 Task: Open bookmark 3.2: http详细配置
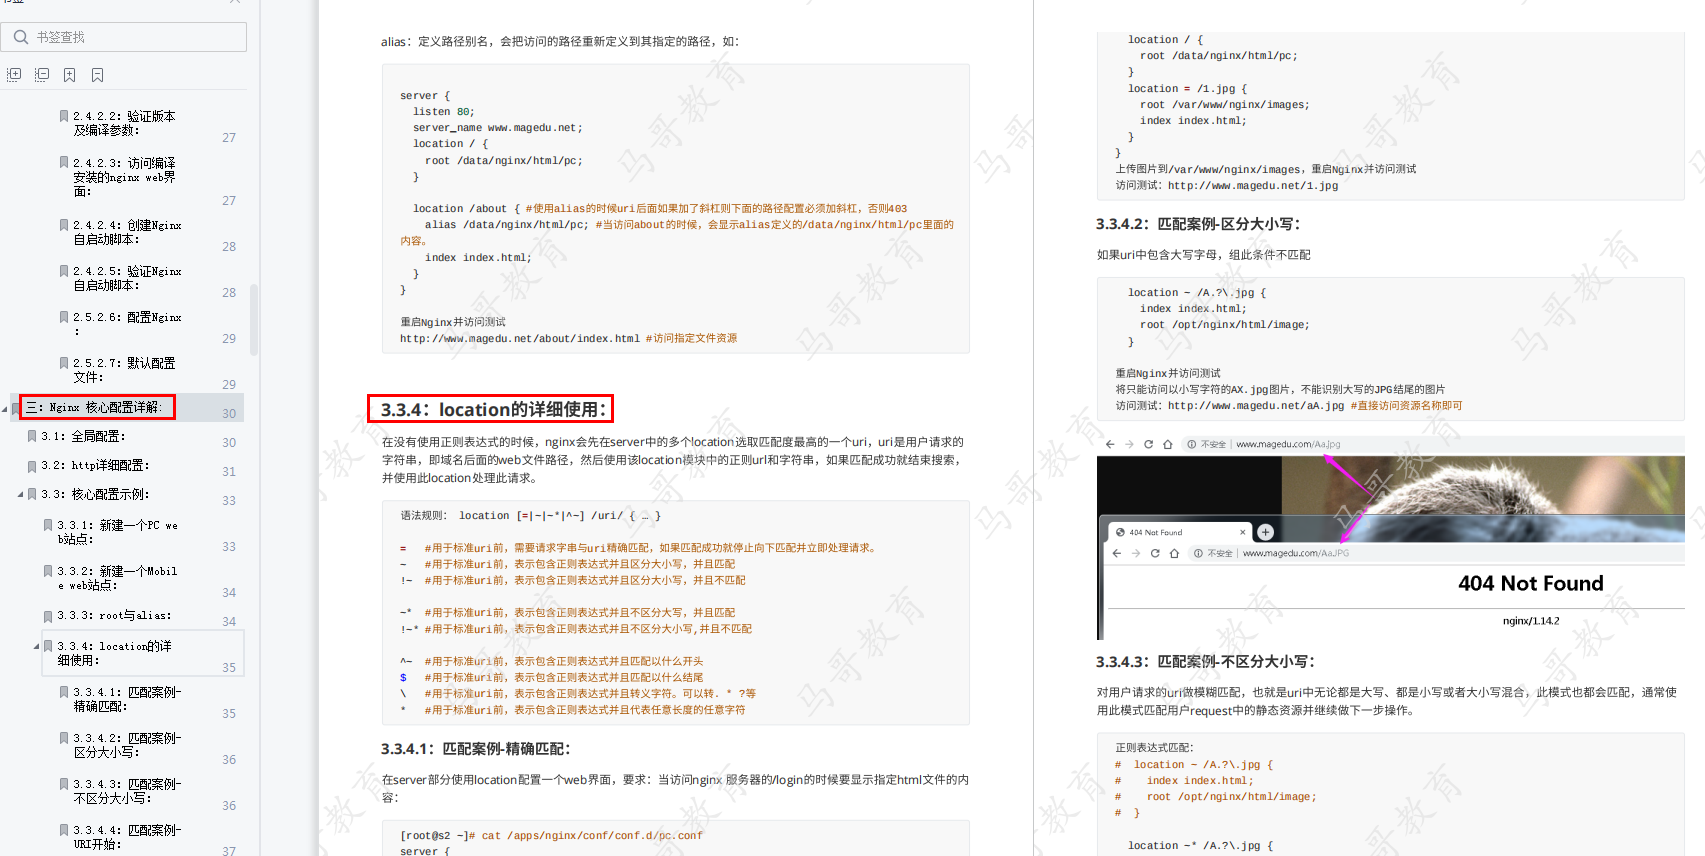pyautogui.click(x=95, y=465)
